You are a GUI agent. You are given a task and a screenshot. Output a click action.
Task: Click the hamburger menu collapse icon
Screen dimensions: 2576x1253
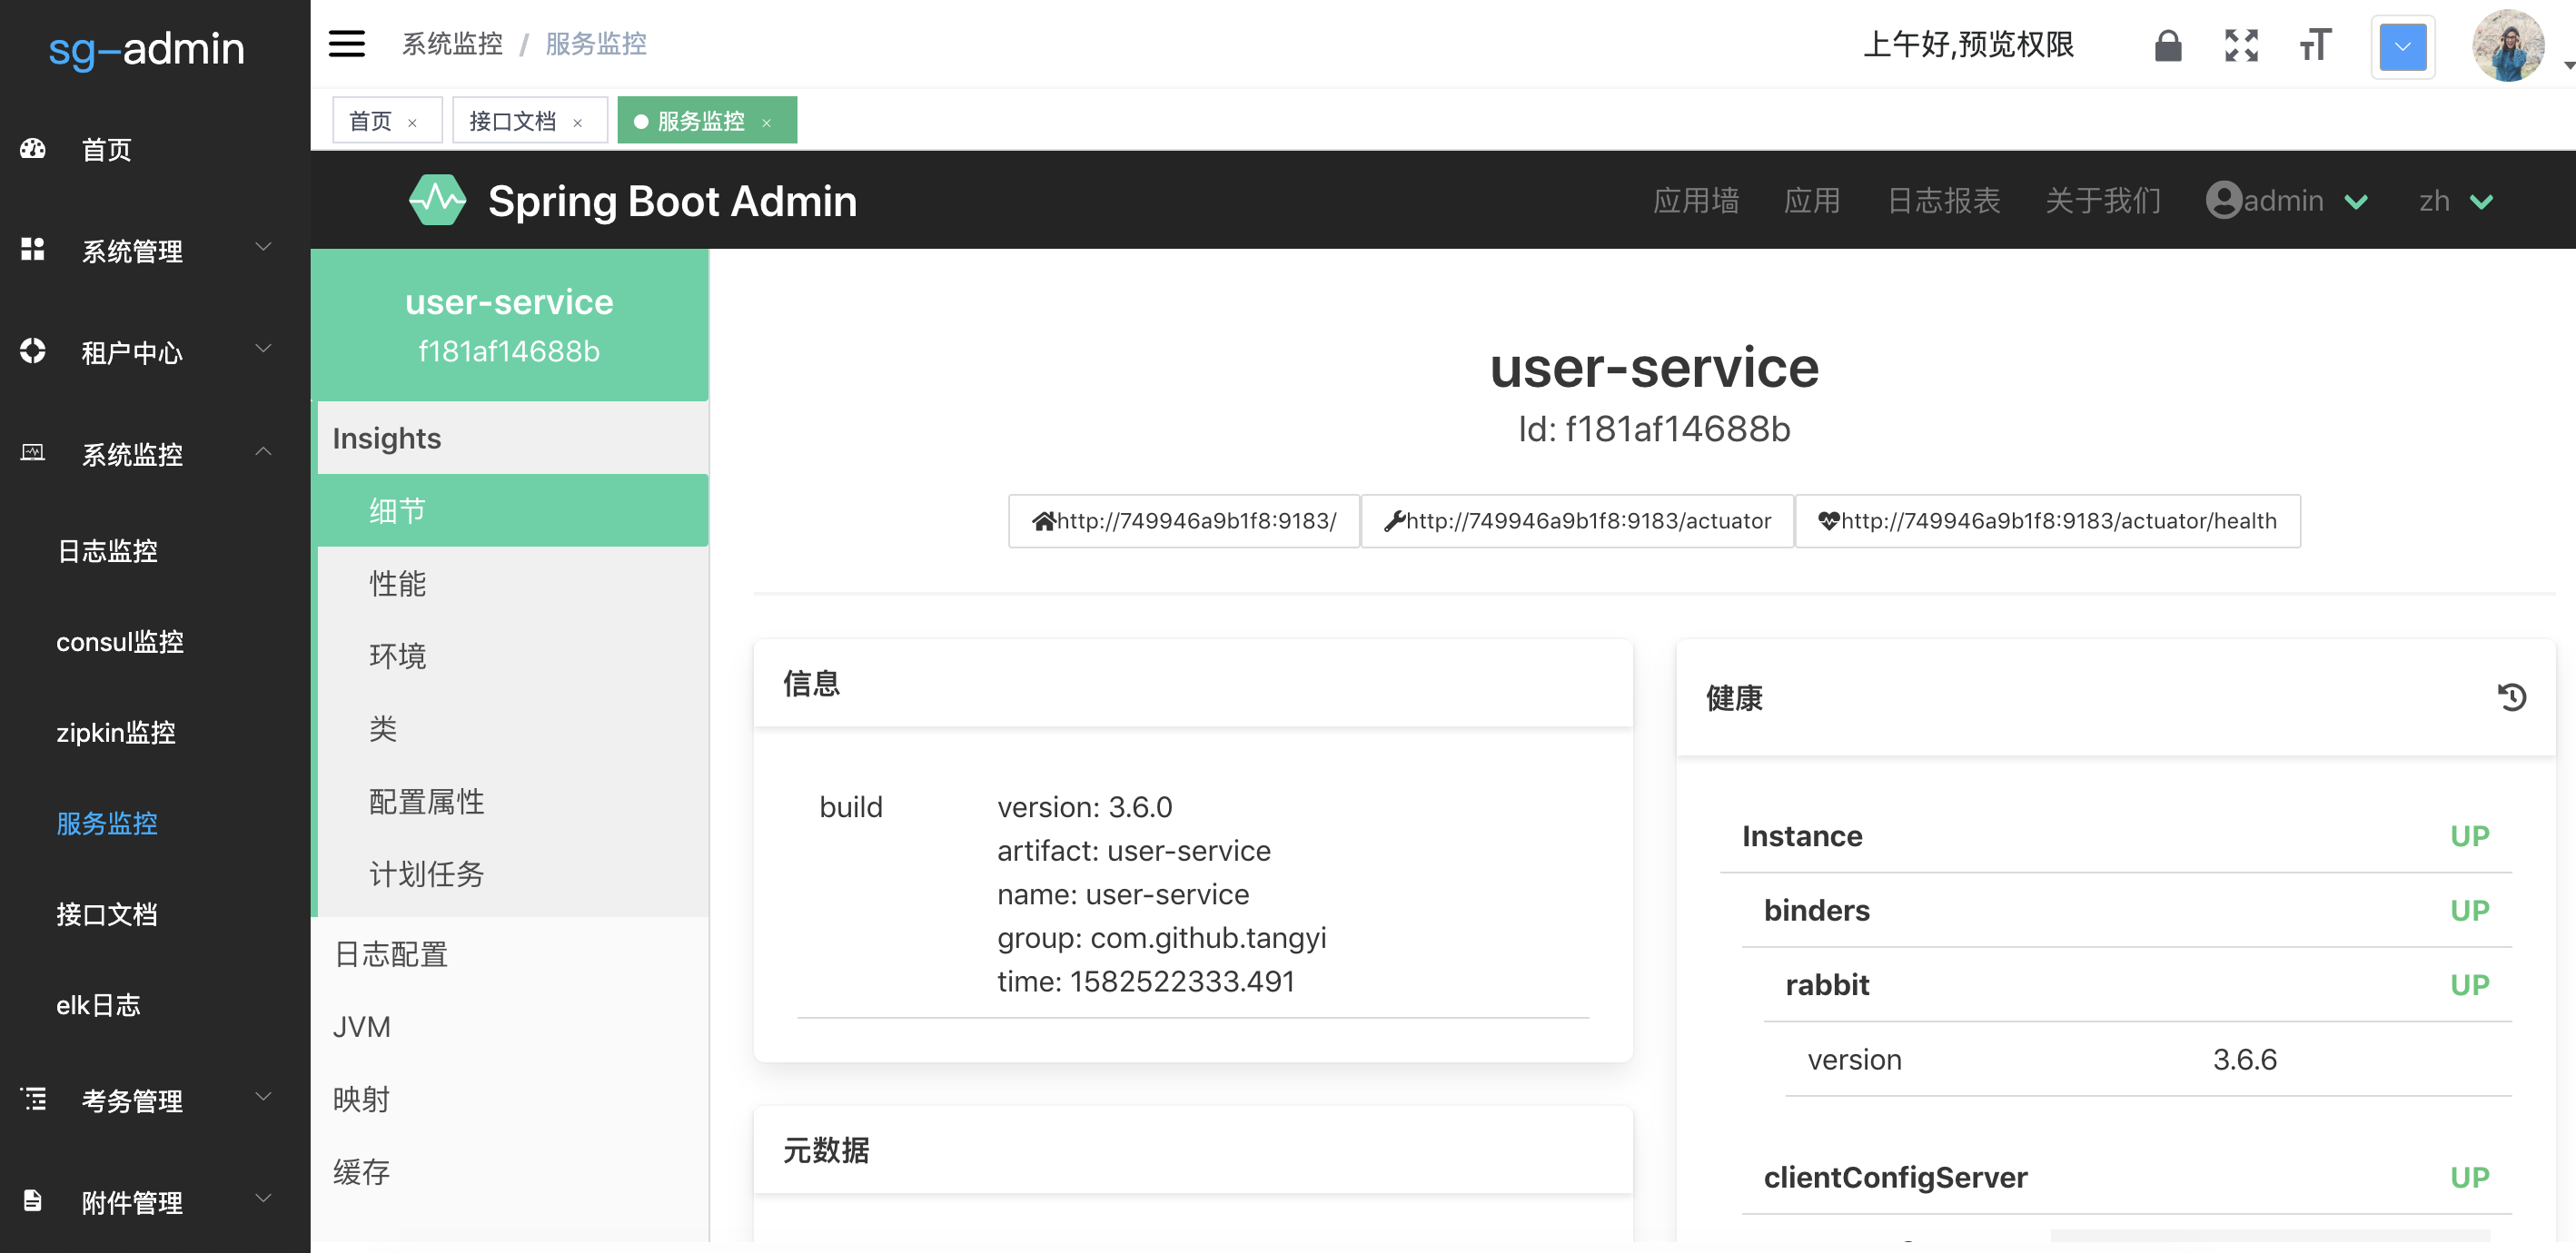[x=347, y=44]
